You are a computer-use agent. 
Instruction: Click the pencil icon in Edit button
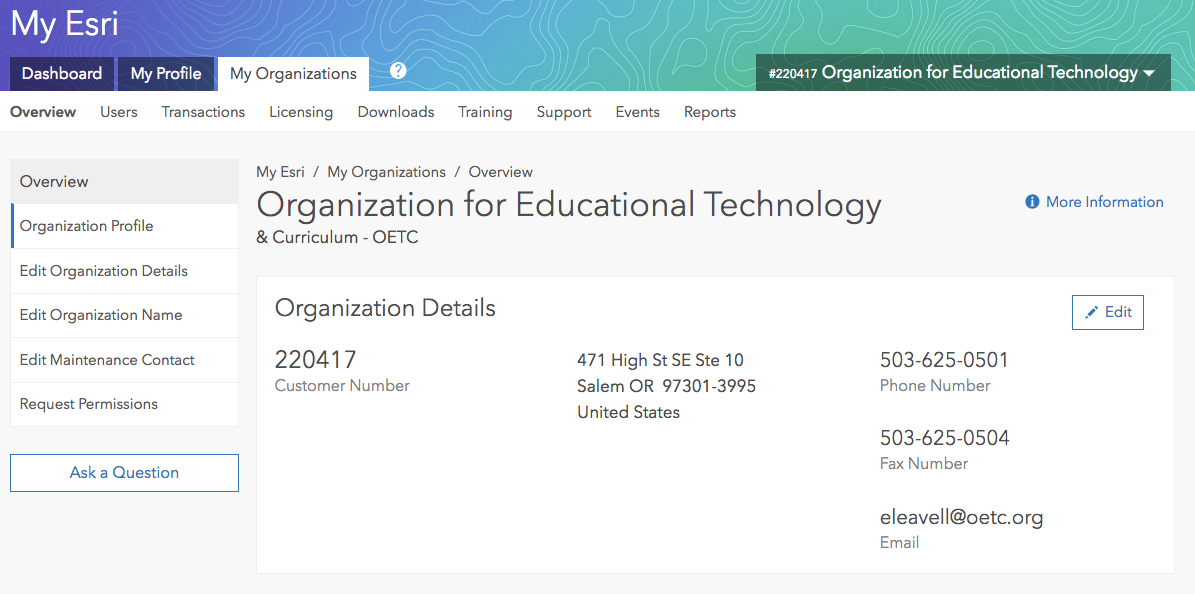pyautogui.click(x=1091, y=312)
